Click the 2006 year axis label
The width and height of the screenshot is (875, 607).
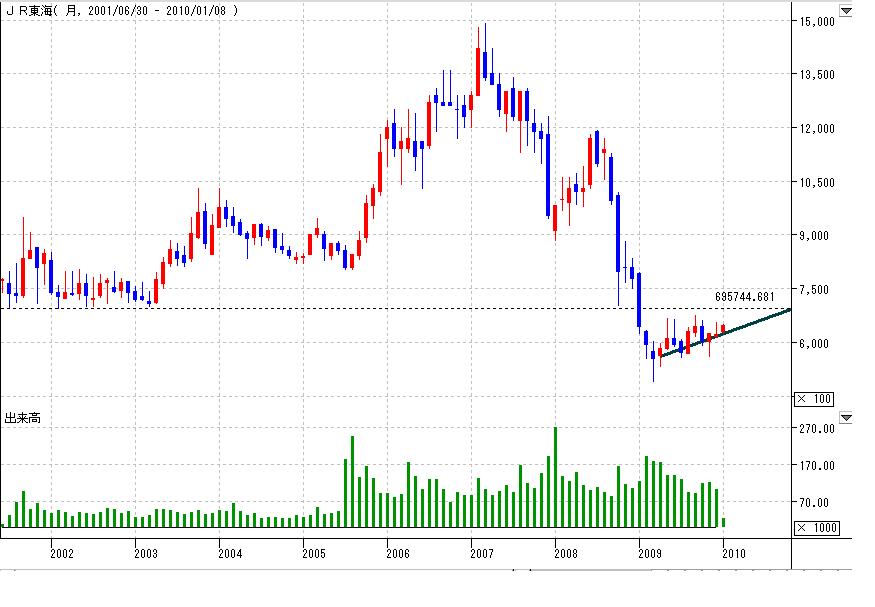pos(397,552)
